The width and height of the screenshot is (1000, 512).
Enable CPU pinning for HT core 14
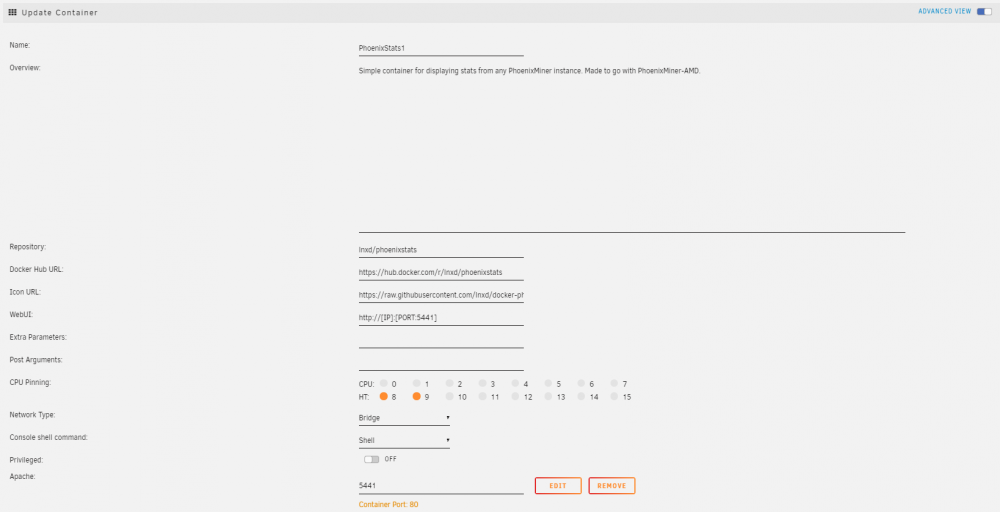click(582, 397)
